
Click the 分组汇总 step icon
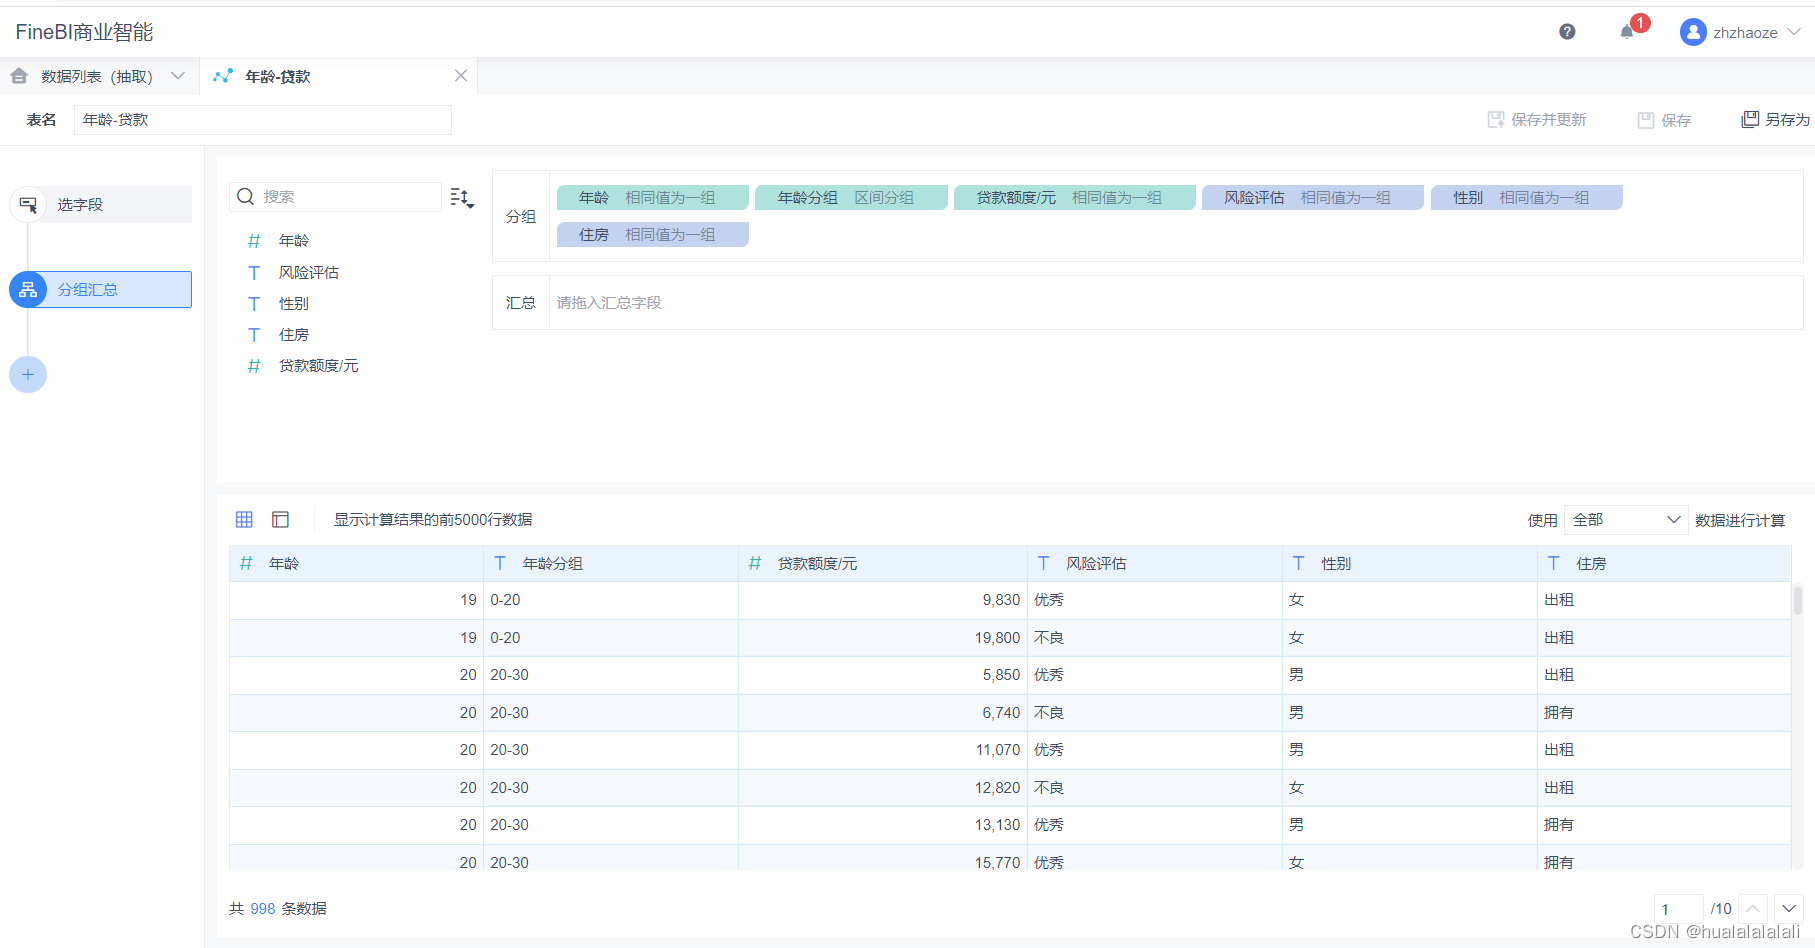(x=28, y=289)
